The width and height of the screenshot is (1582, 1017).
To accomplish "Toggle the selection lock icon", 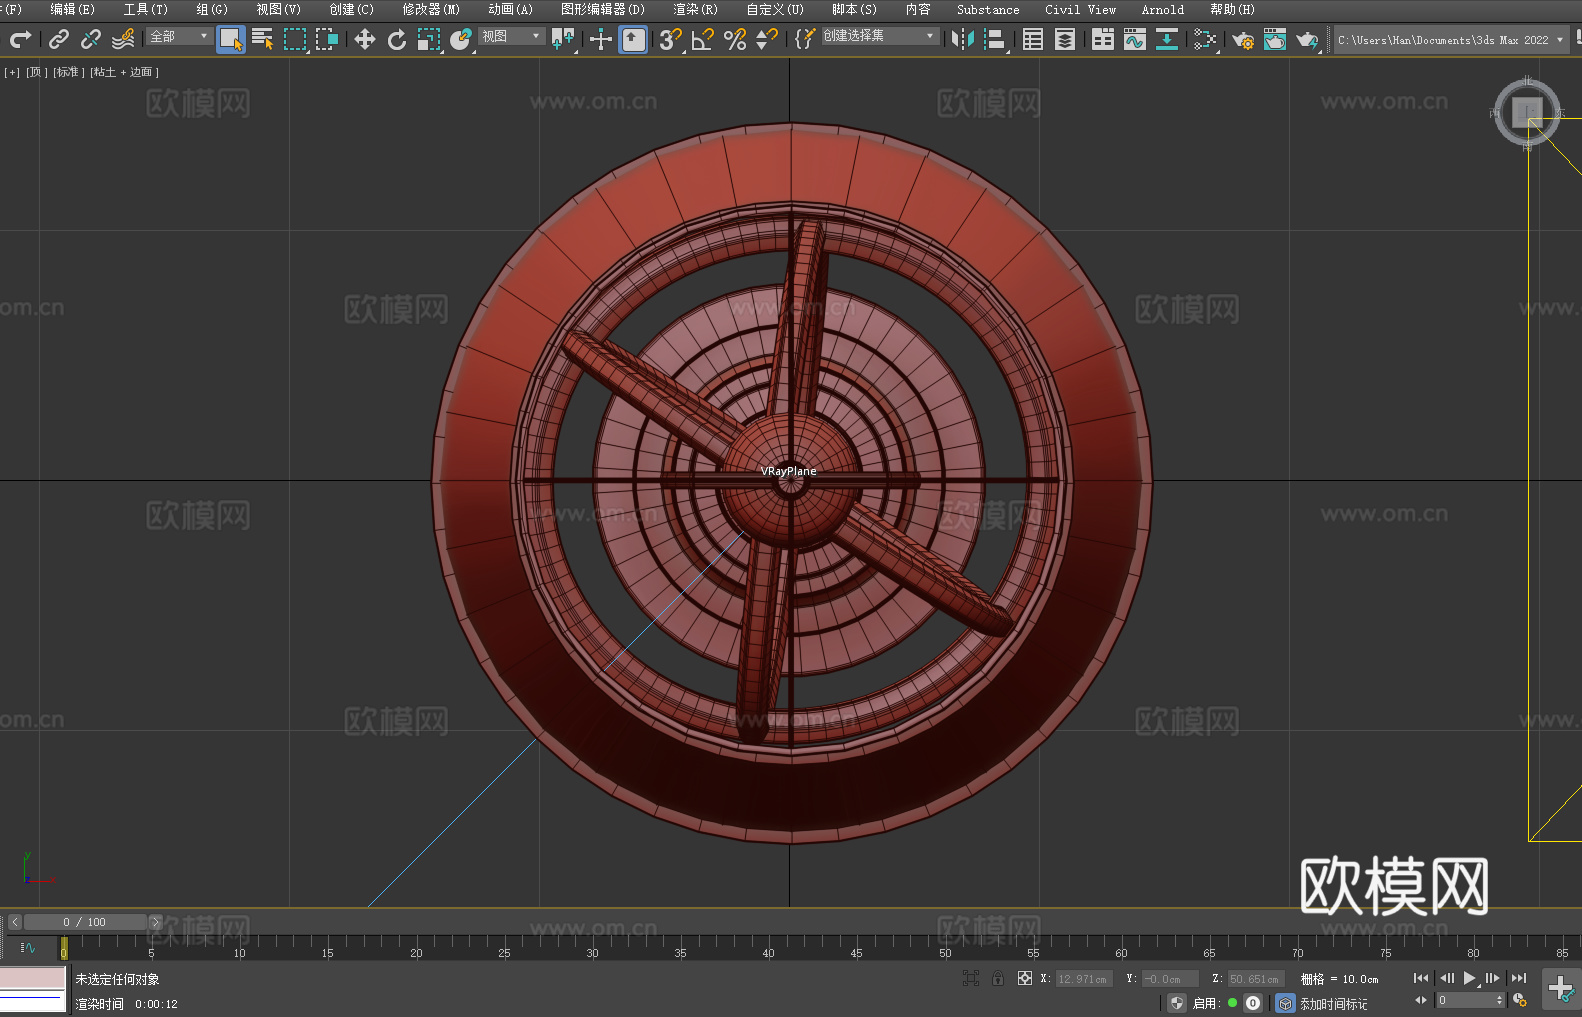I will click(x=998, y=979).
